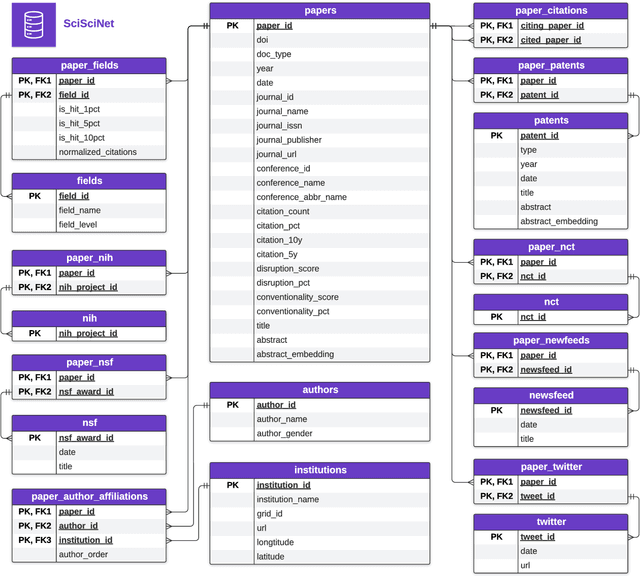Viewport: 640px width, 577px height.
Task: Click the SciSciNet database logo icon
Action: [x=34, y=25]
